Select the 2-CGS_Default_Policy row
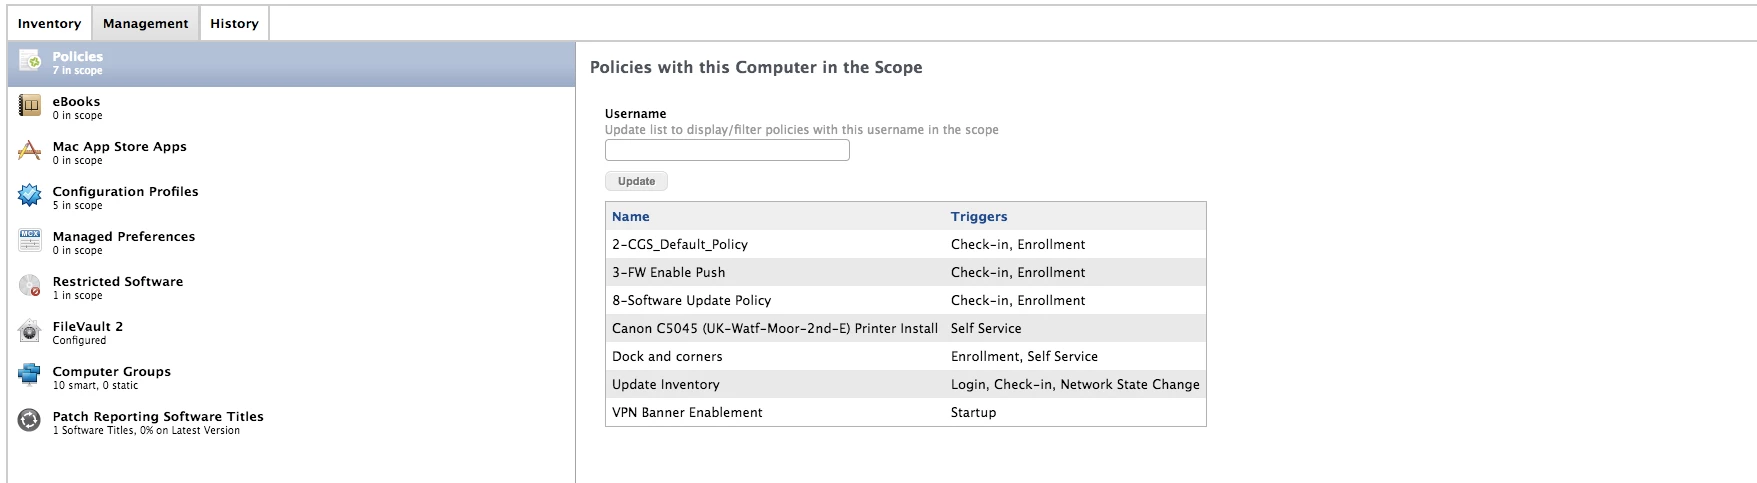 tap(680, 244)
